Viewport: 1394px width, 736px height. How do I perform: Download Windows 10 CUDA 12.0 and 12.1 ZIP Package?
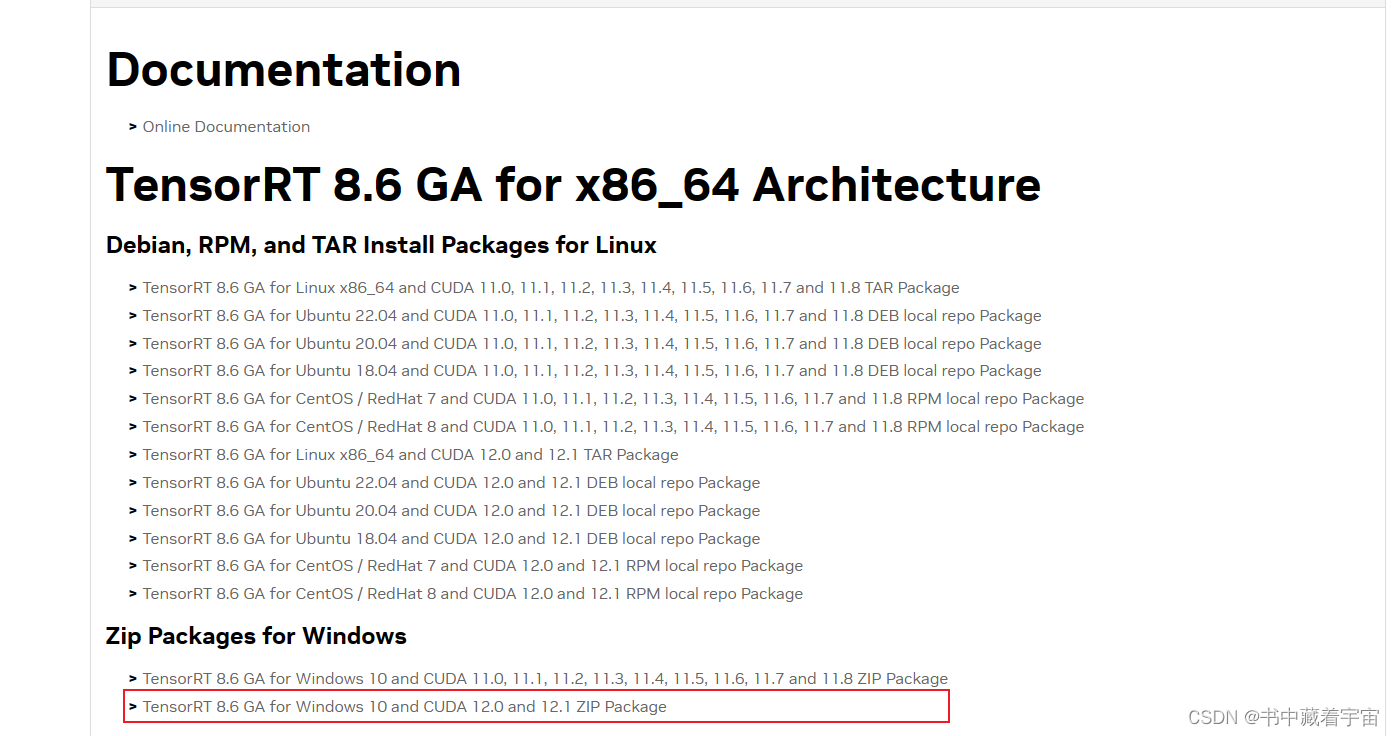(405, 707)
